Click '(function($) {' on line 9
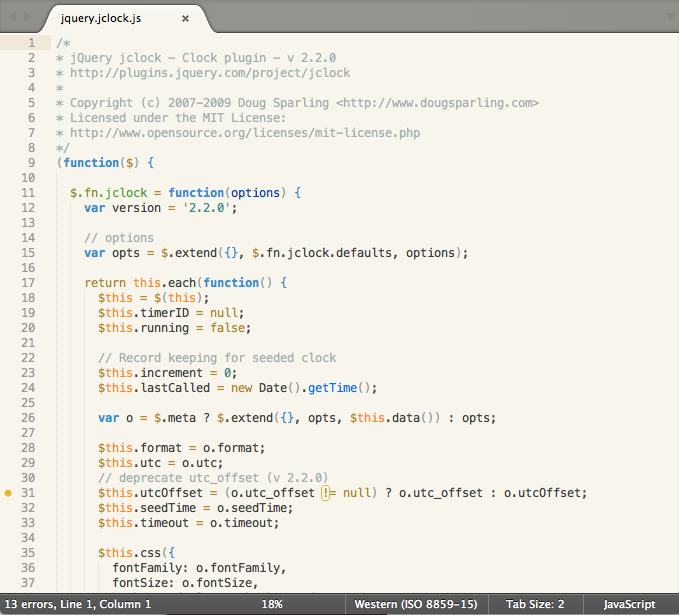 pos(105,163)
